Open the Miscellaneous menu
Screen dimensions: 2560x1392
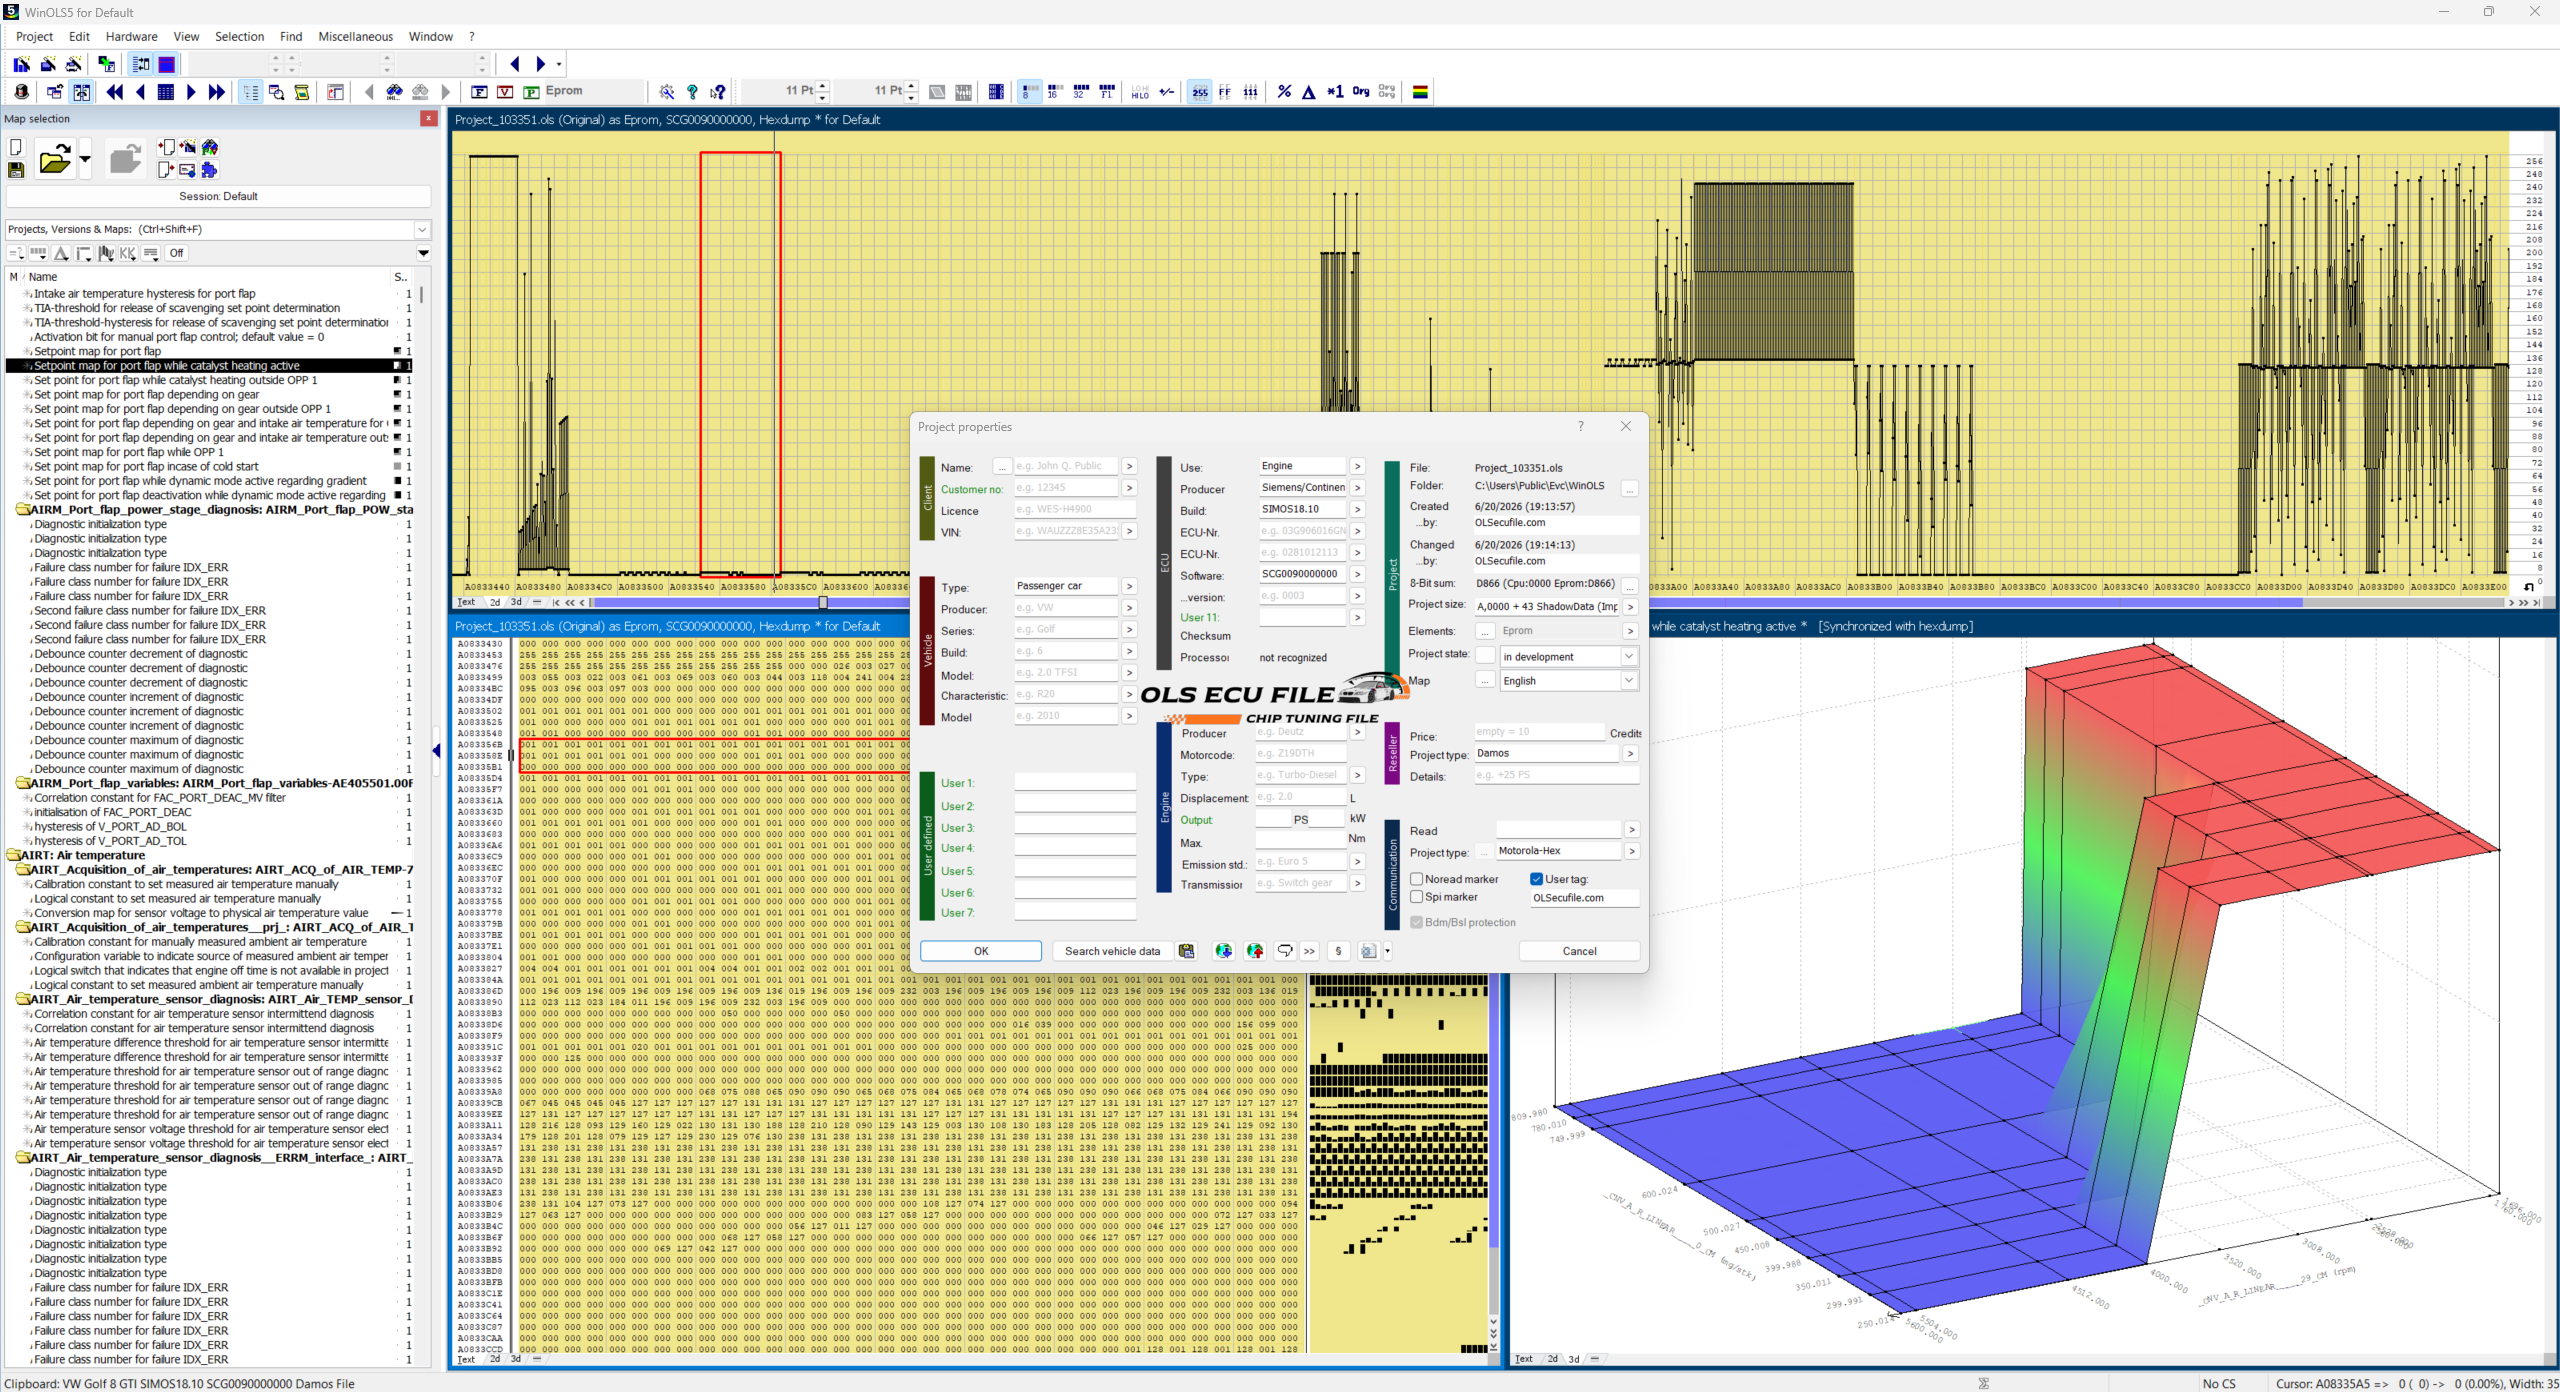[356, 37]
